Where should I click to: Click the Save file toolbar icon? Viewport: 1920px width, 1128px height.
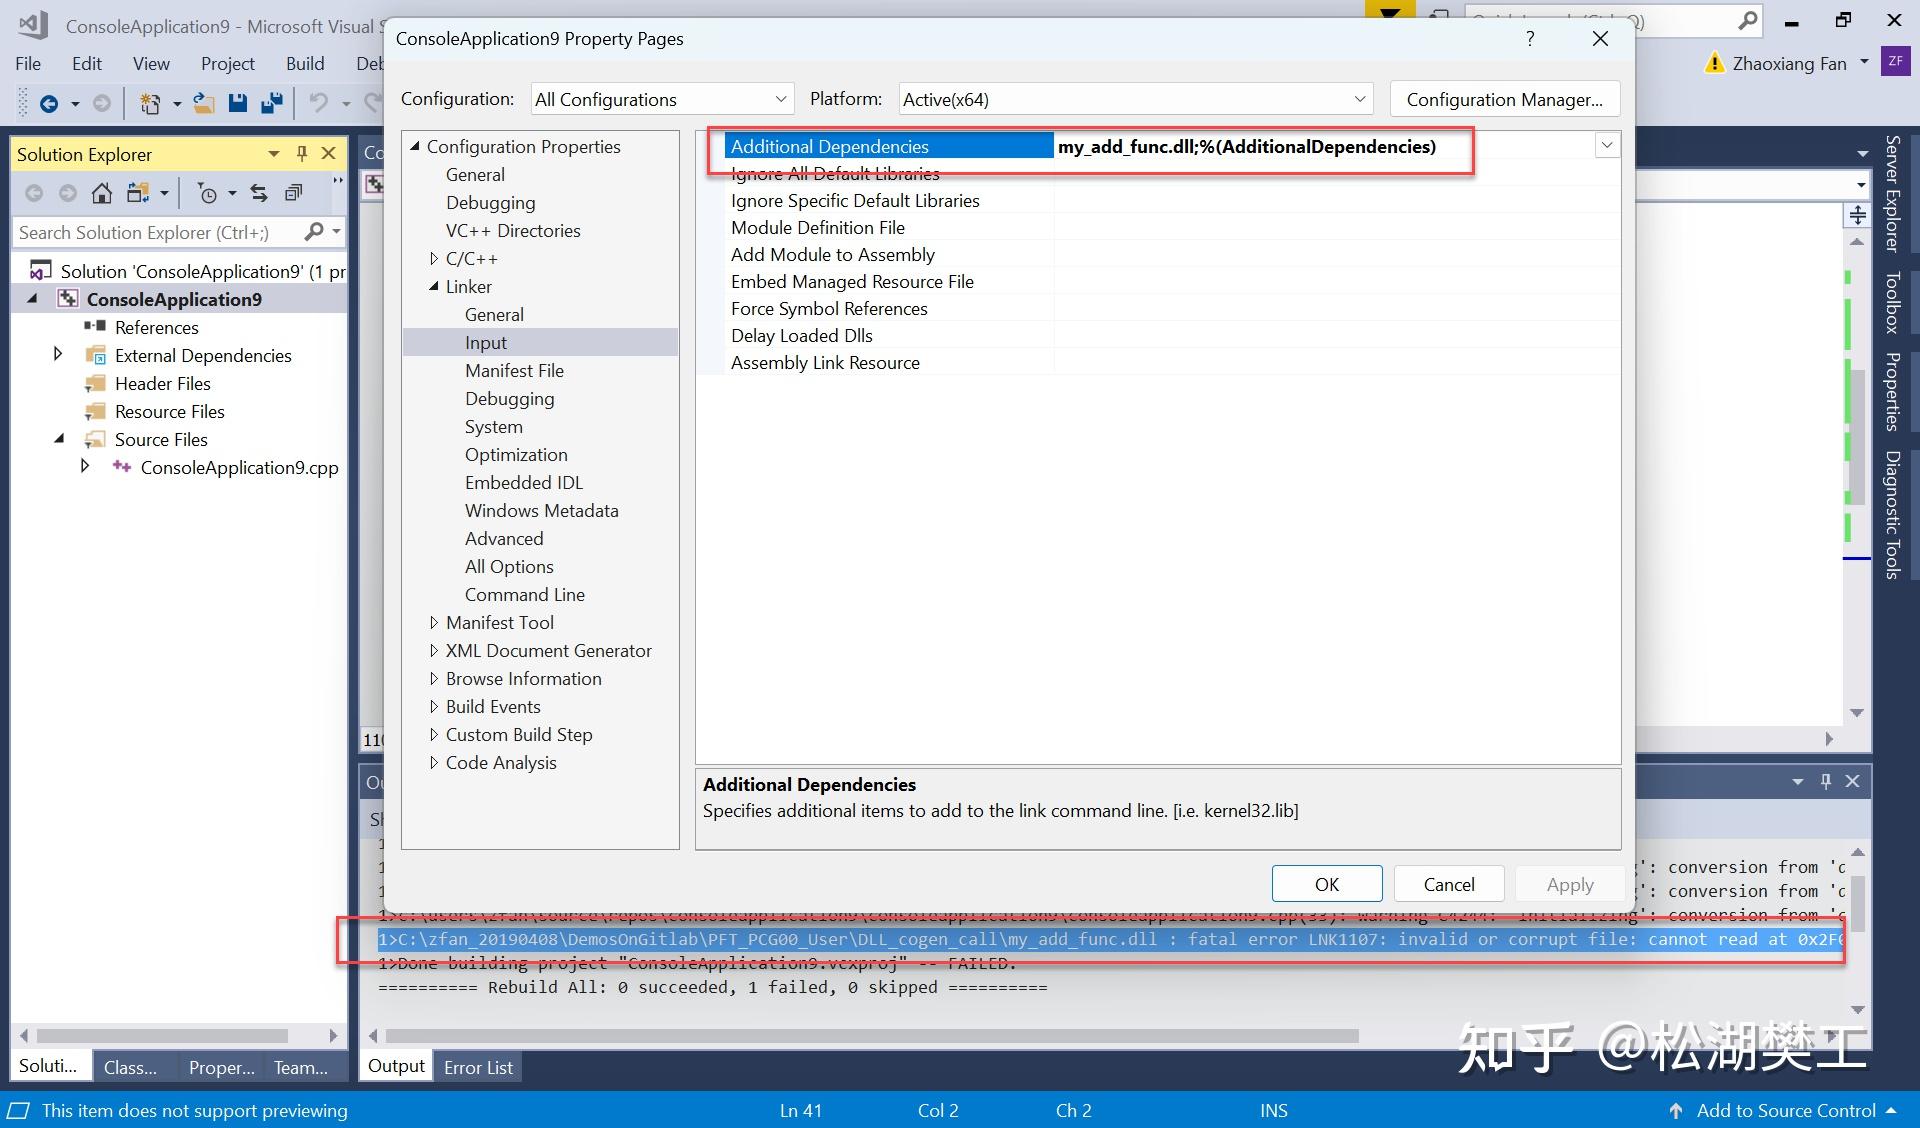(x=238, y=103)
